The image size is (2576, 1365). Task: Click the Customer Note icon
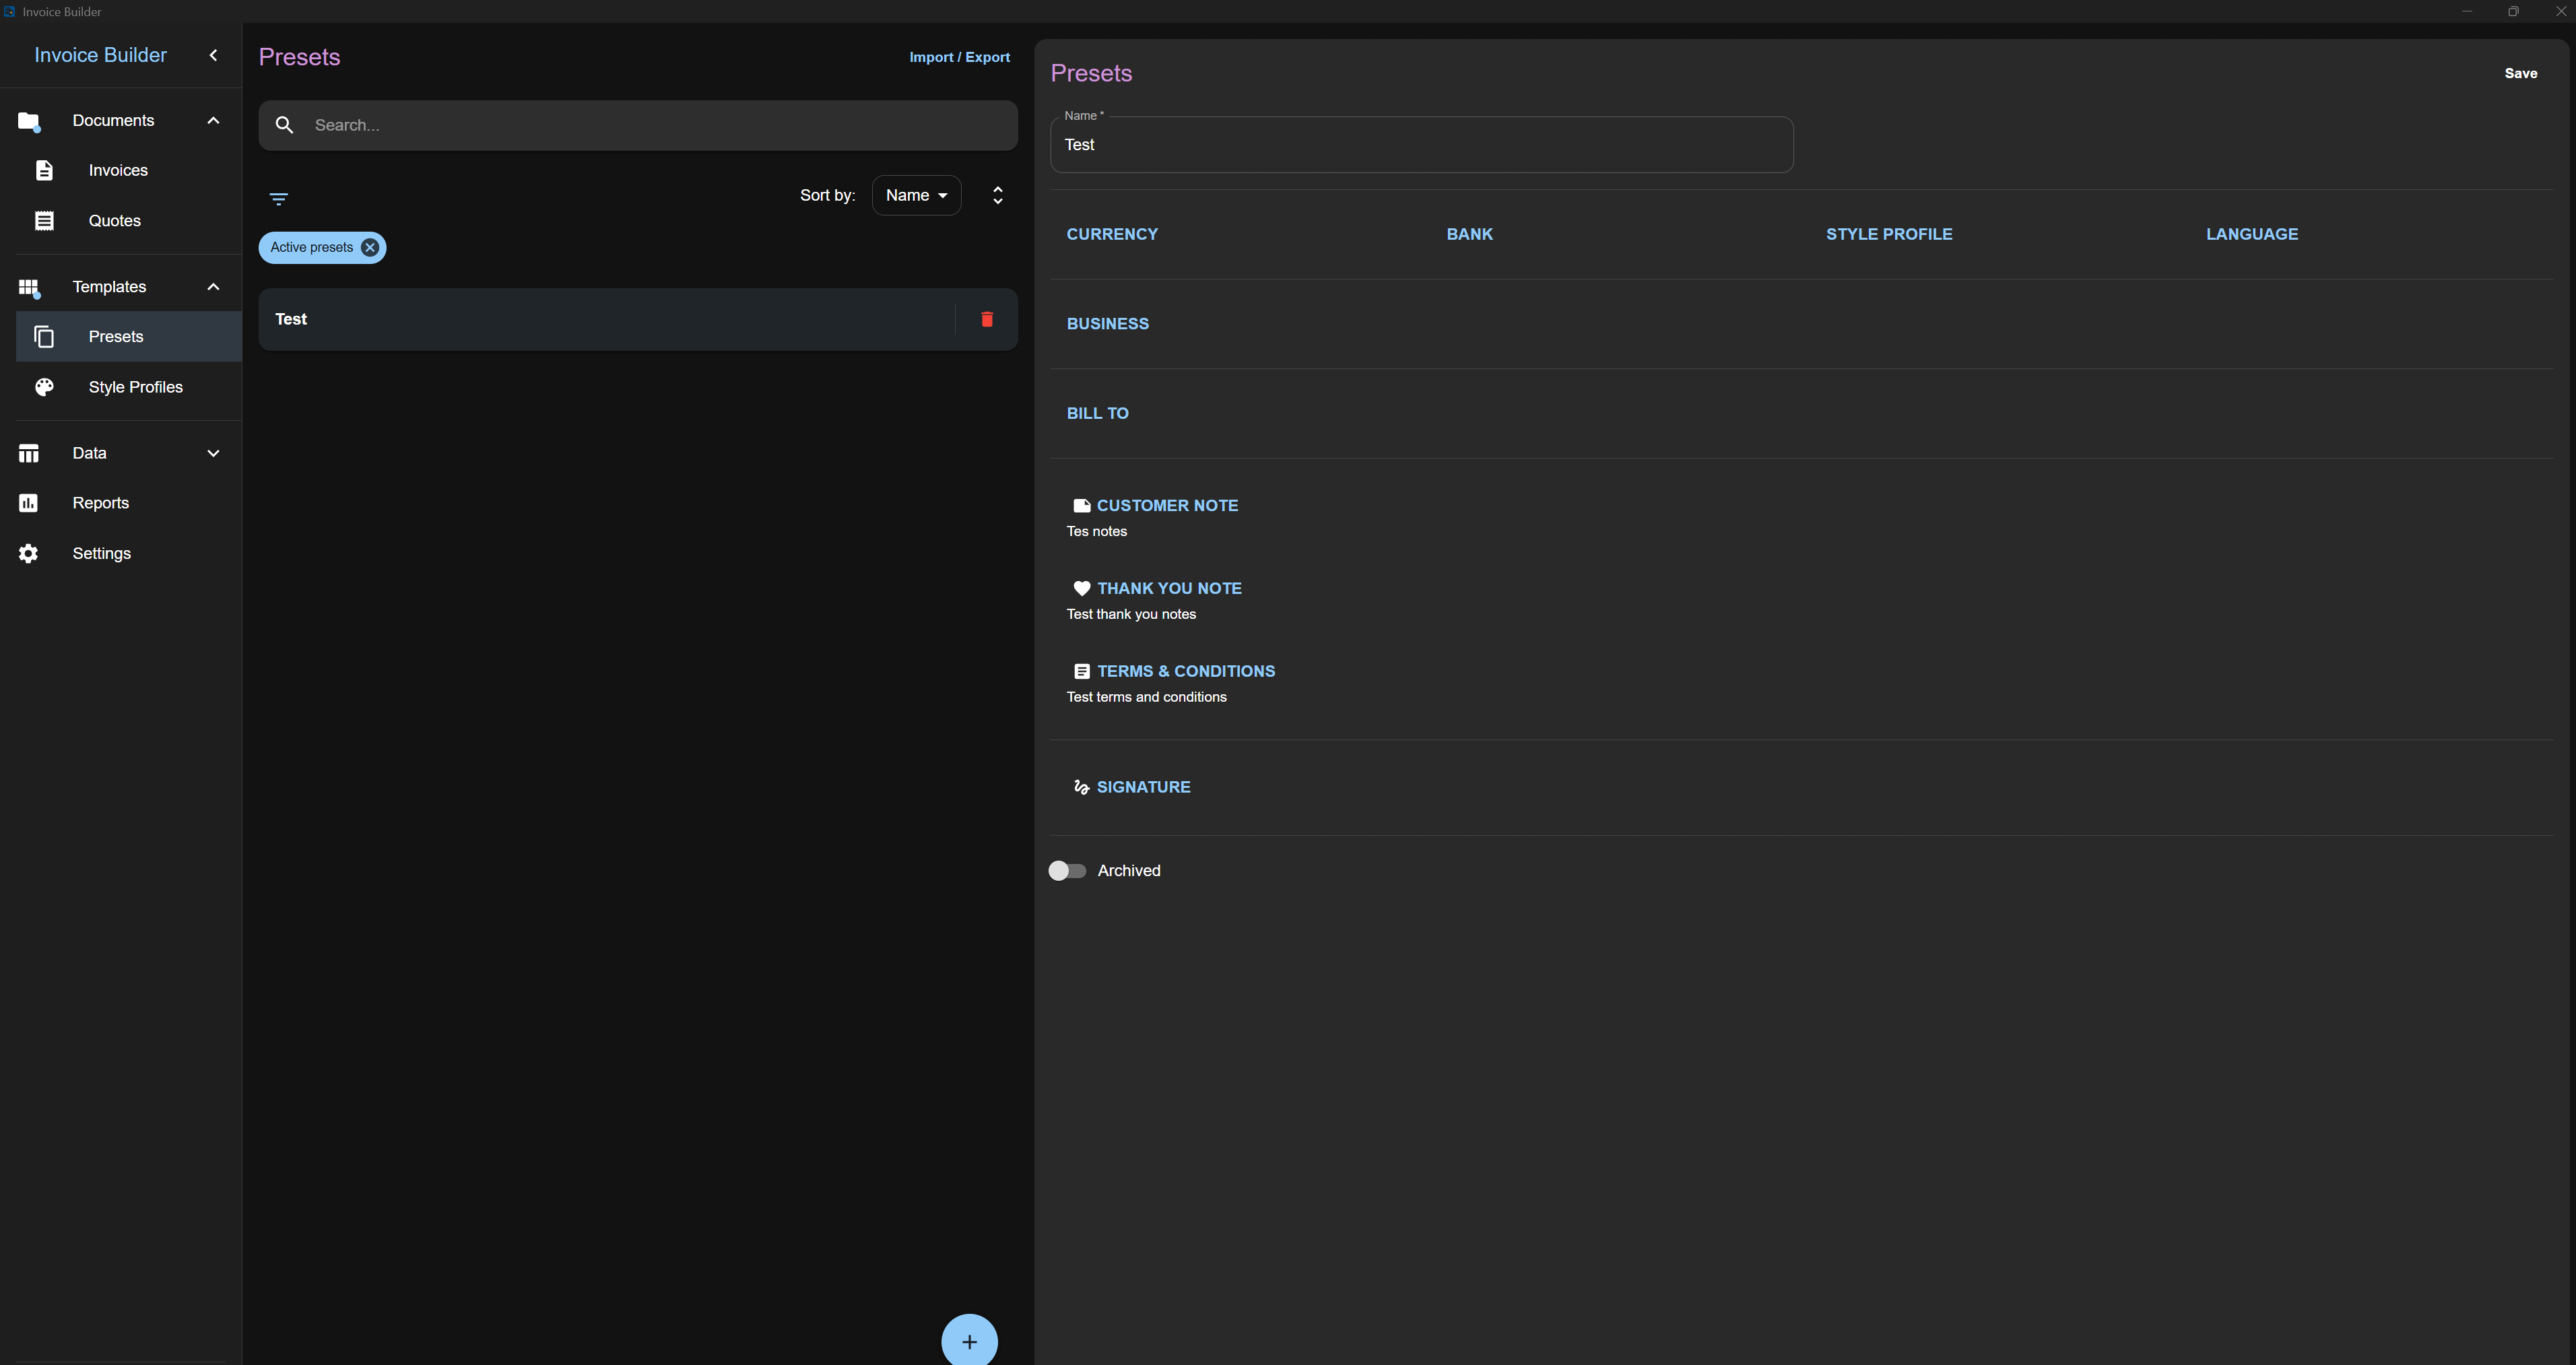click(1081, 506)
